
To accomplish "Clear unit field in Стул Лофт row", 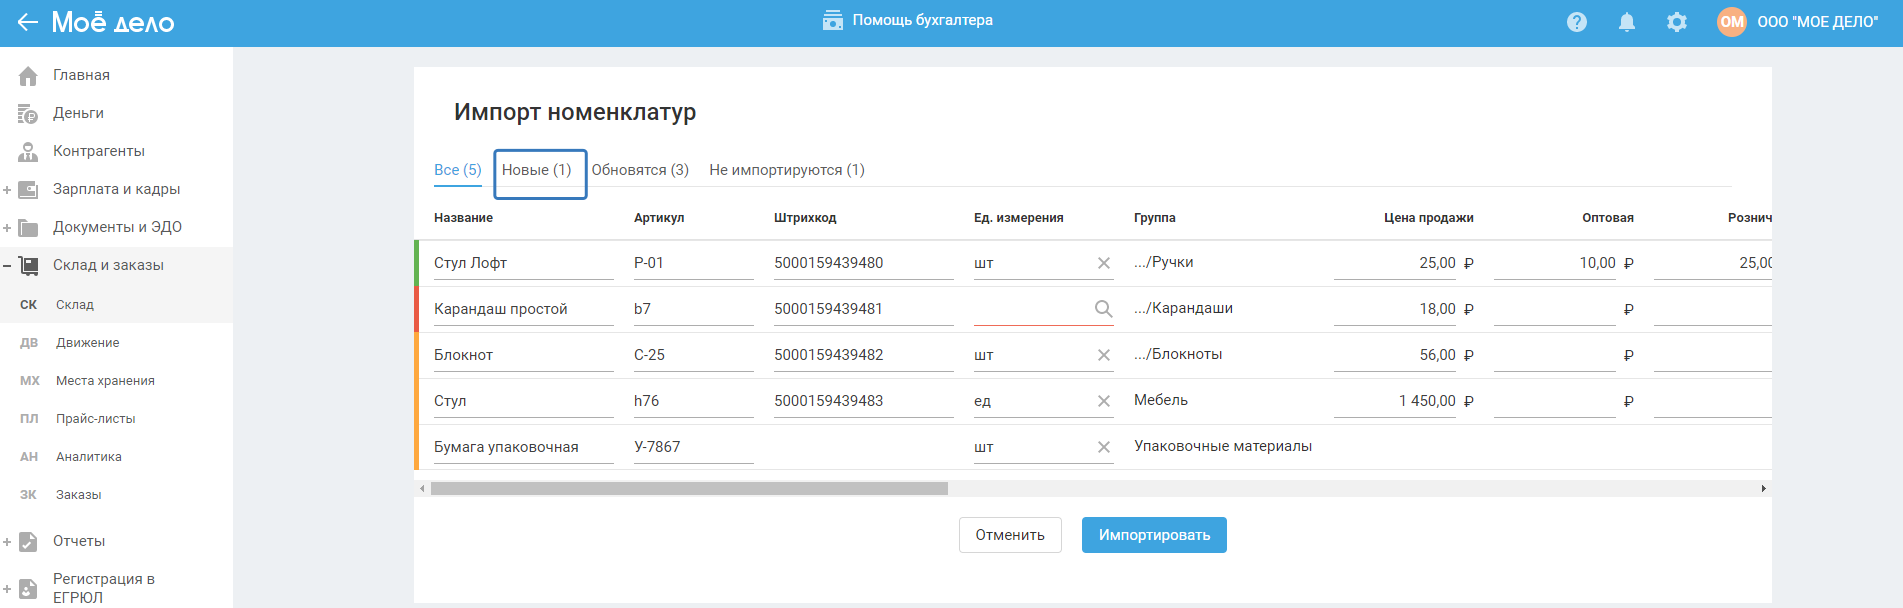I will [x=1104, y=263].
